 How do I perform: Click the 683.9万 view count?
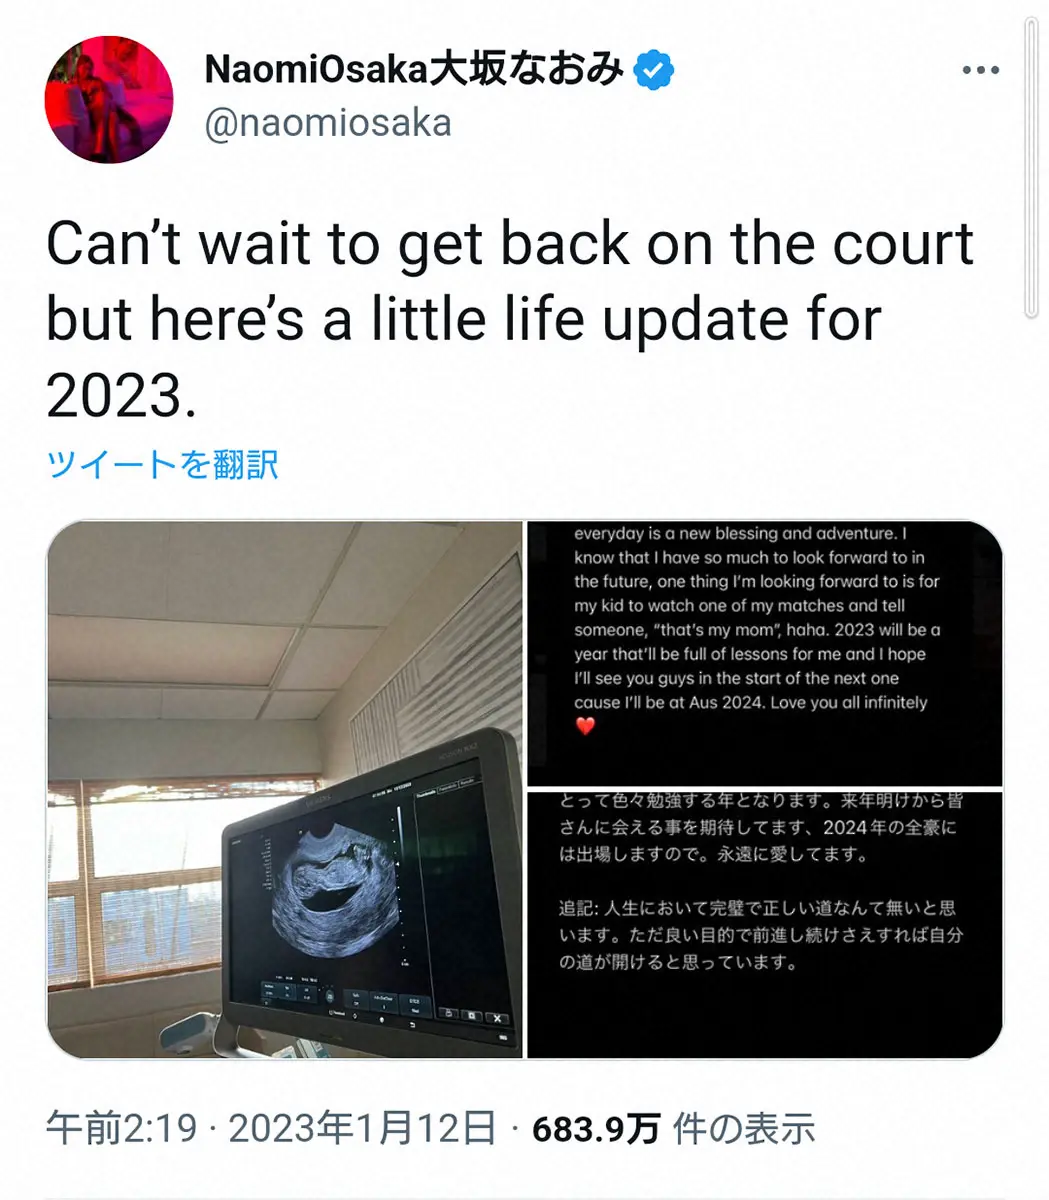click(x=596, y=1129)
